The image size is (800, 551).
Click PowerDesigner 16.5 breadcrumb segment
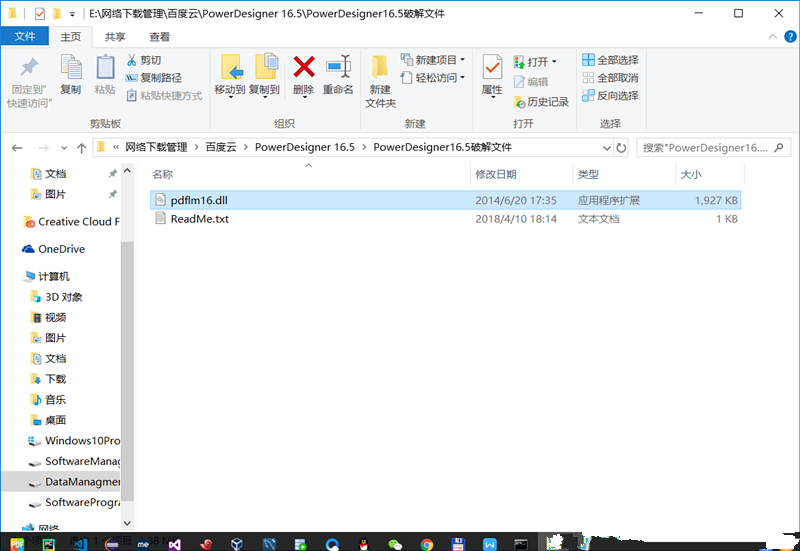tap(305, 147)
